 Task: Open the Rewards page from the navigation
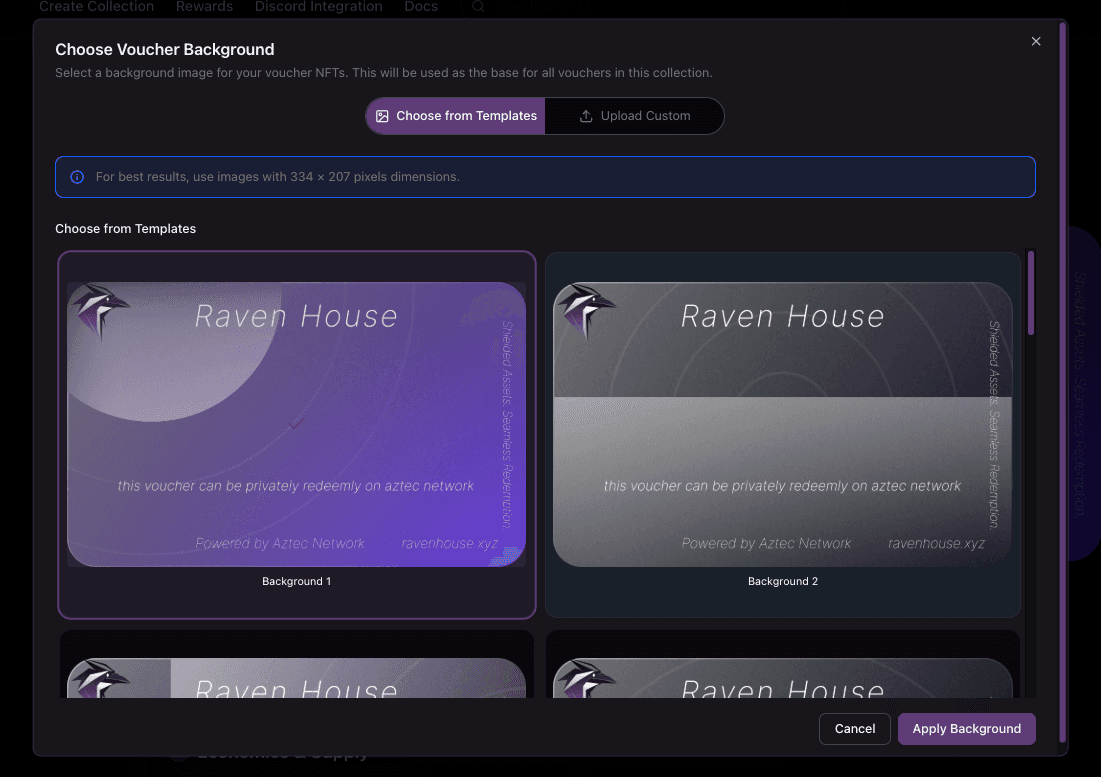(204, 7)
